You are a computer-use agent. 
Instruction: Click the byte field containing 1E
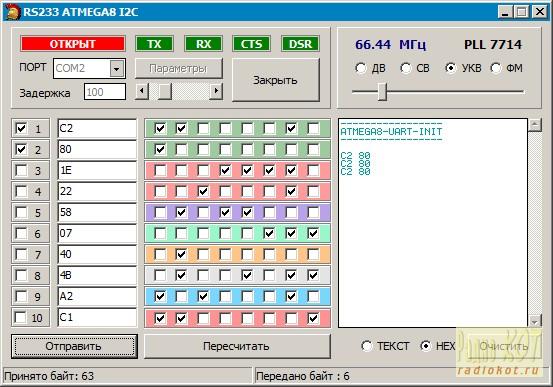[97, 170]
